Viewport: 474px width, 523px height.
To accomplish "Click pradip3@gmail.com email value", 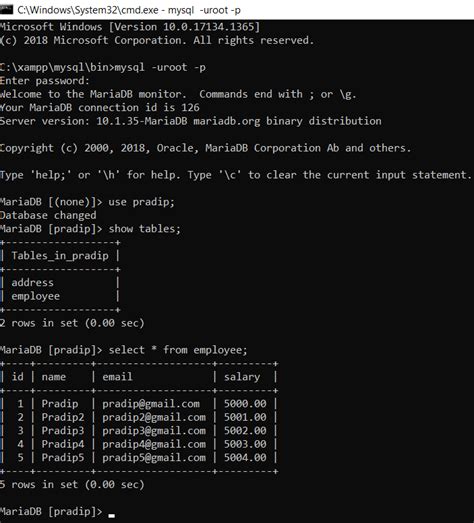I will [x=154, y=431].
